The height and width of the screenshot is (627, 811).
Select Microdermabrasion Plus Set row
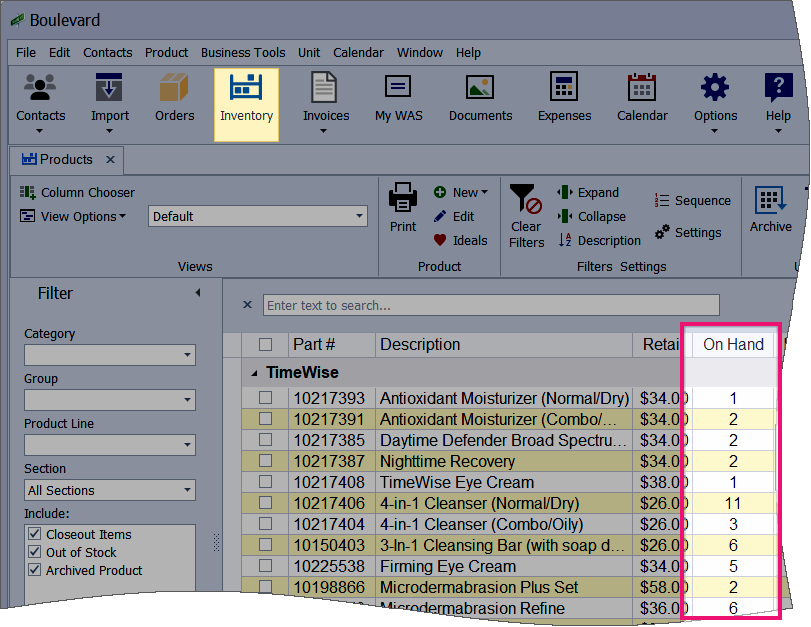(509, 587)
